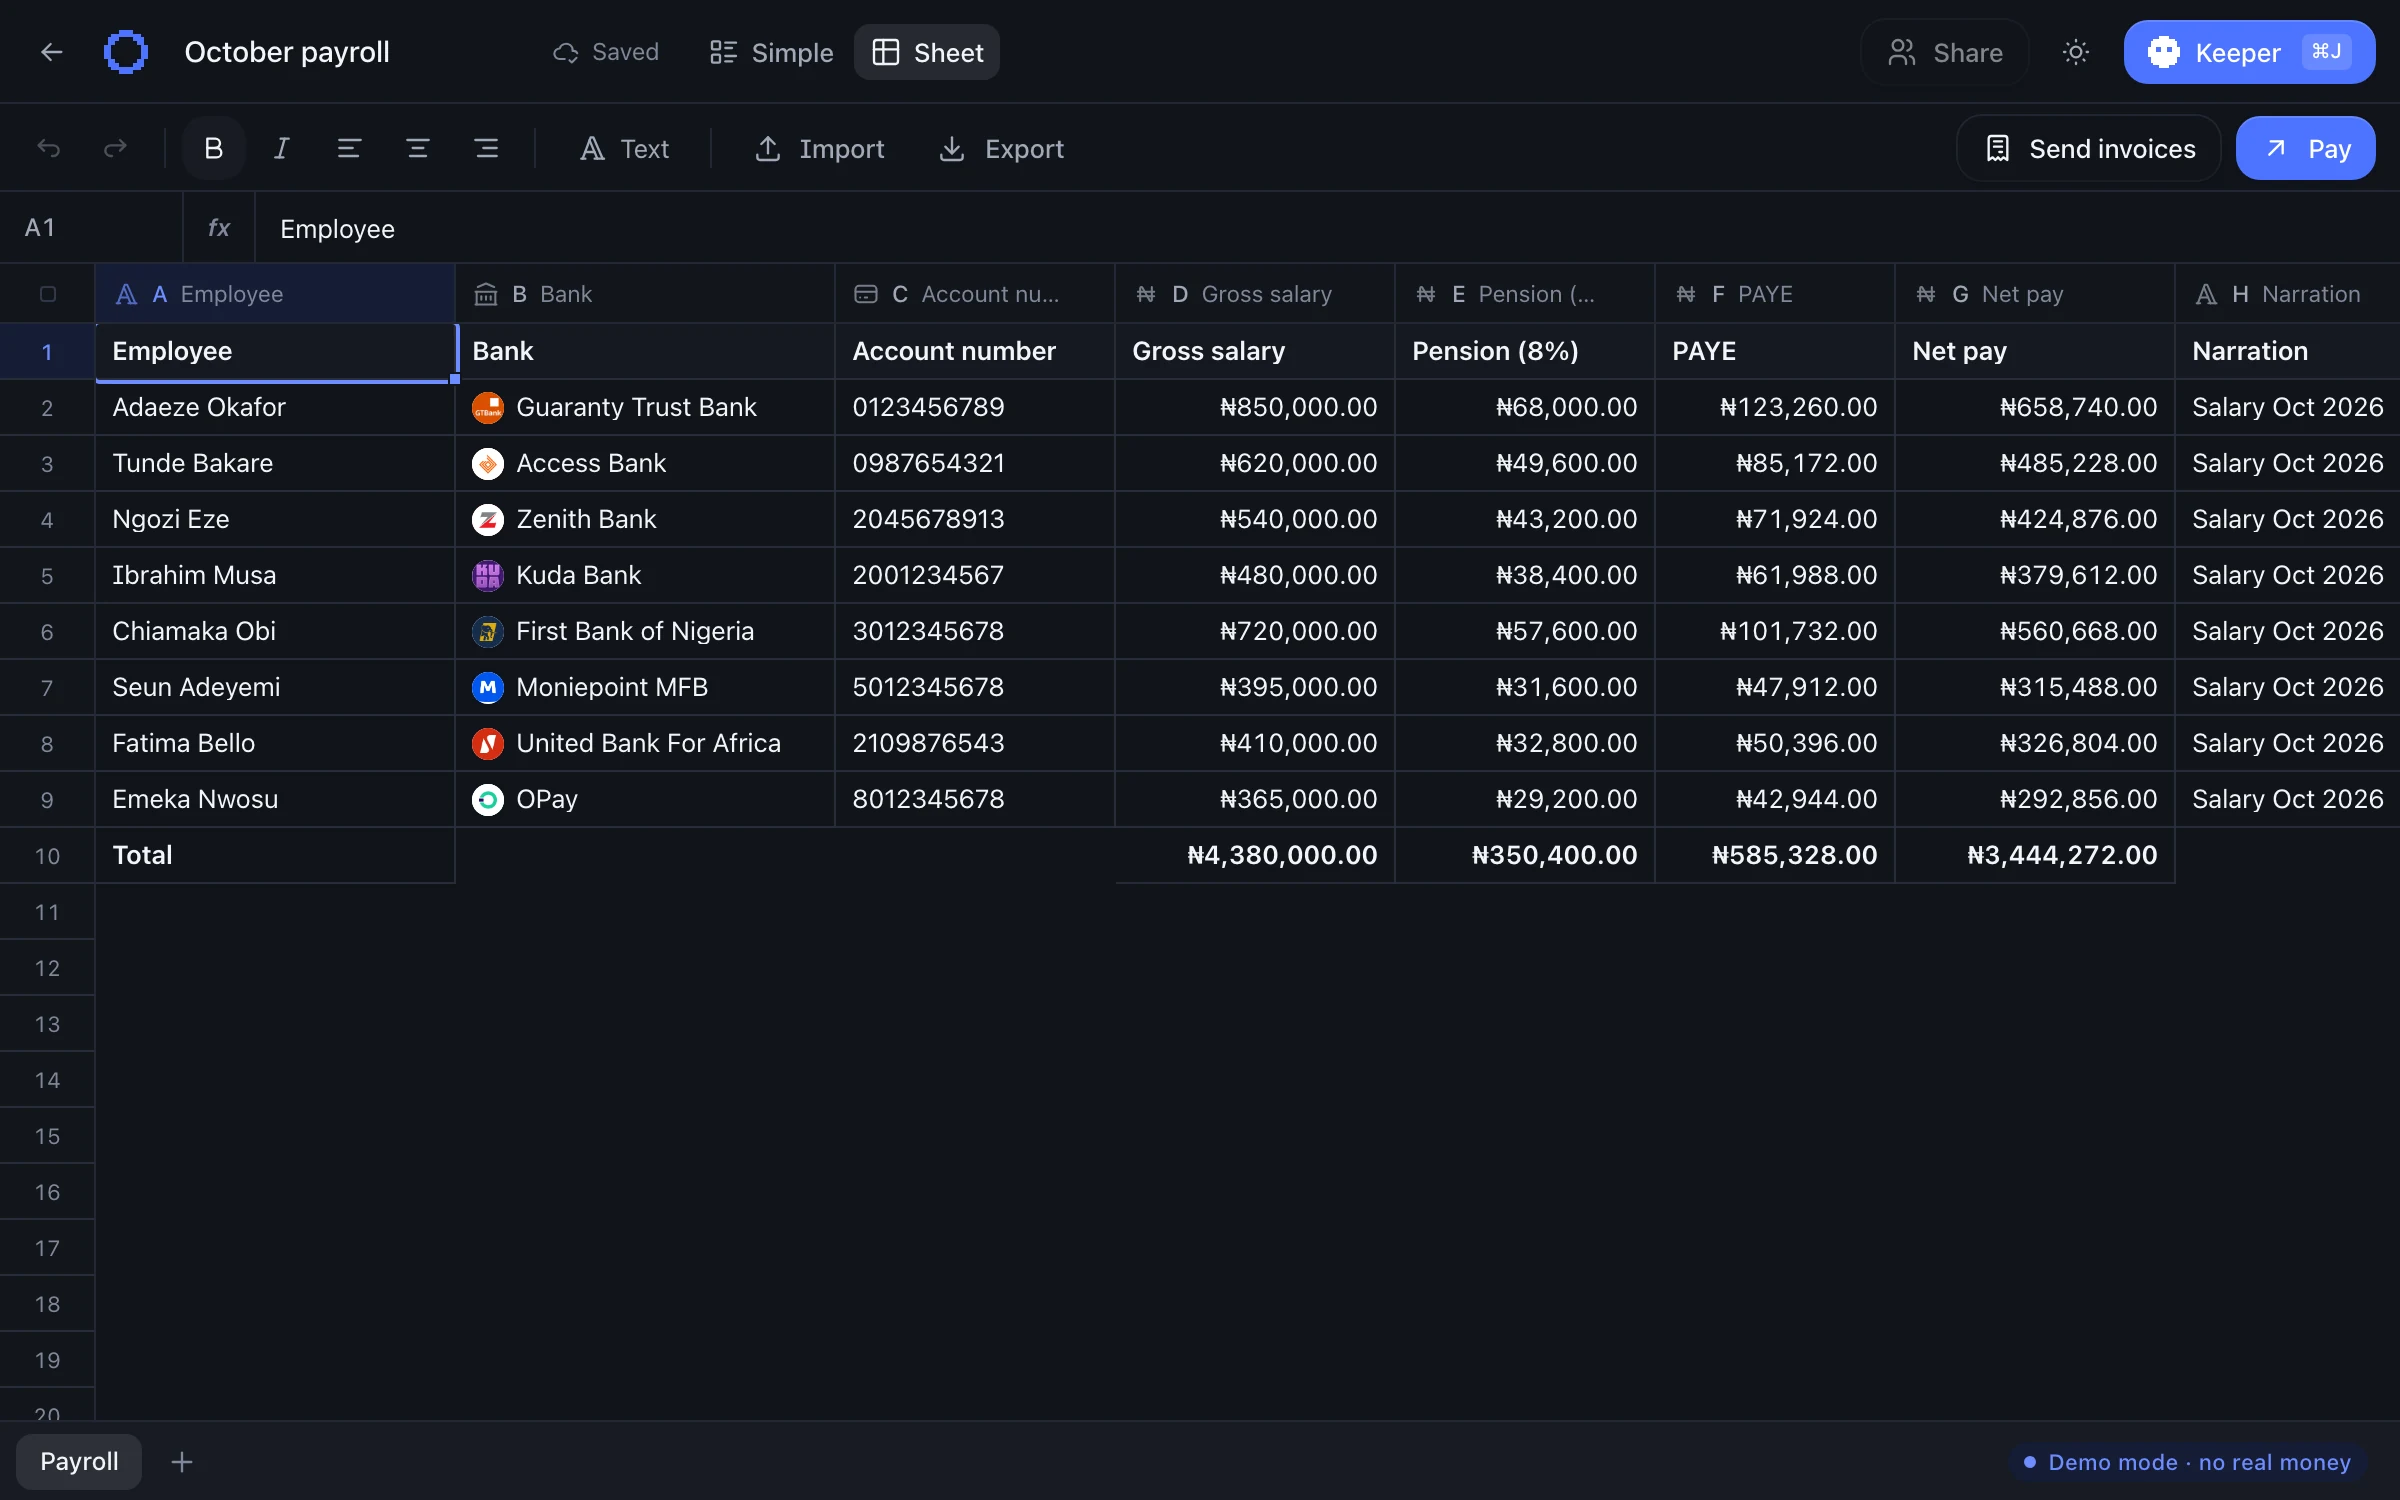2400x1500 pixels.
Task: Align text left
Action: click(349, 149)
